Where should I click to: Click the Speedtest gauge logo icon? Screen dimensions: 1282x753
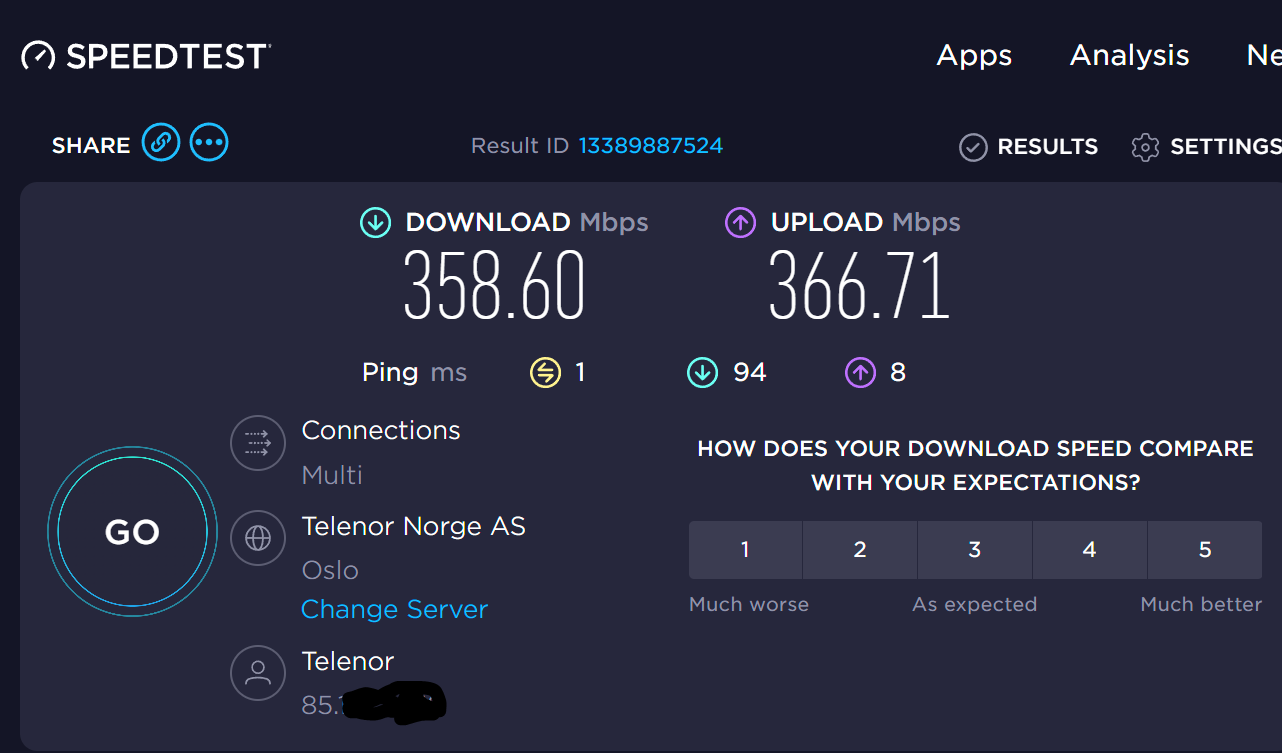(x=38, y=55)
